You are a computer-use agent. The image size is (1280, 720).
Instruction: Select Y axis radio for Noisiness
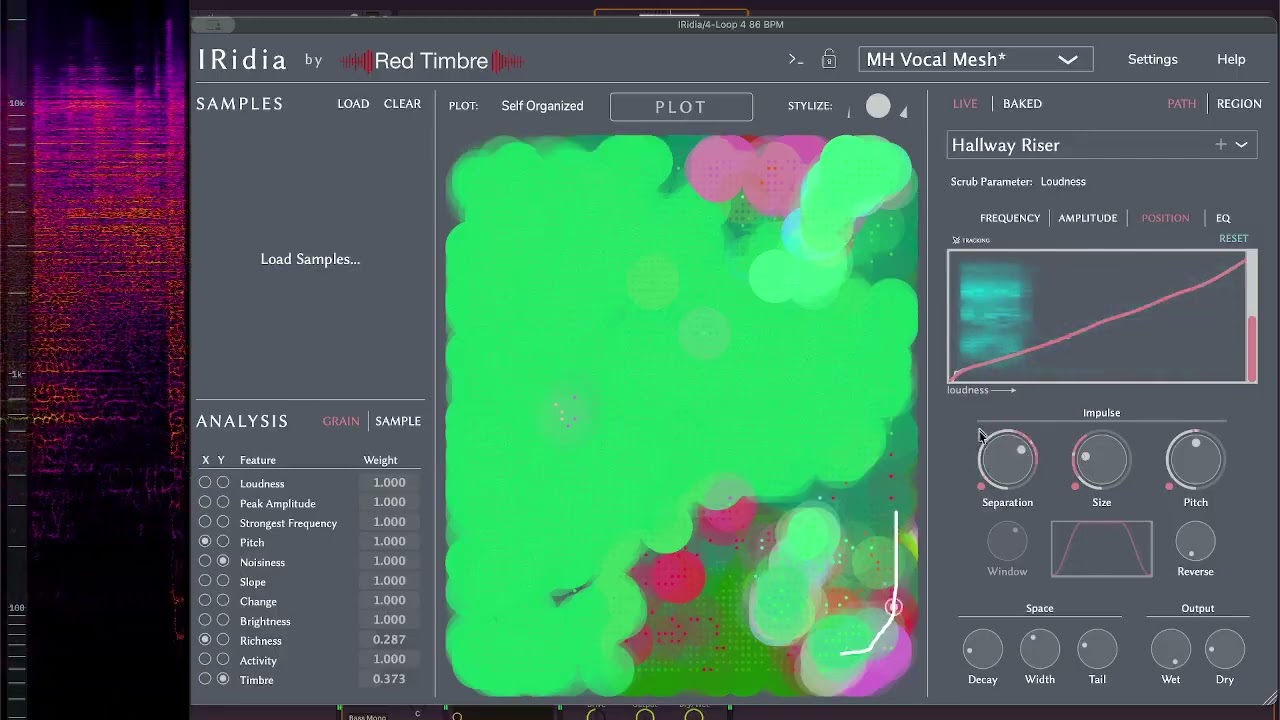coord(223,562)
